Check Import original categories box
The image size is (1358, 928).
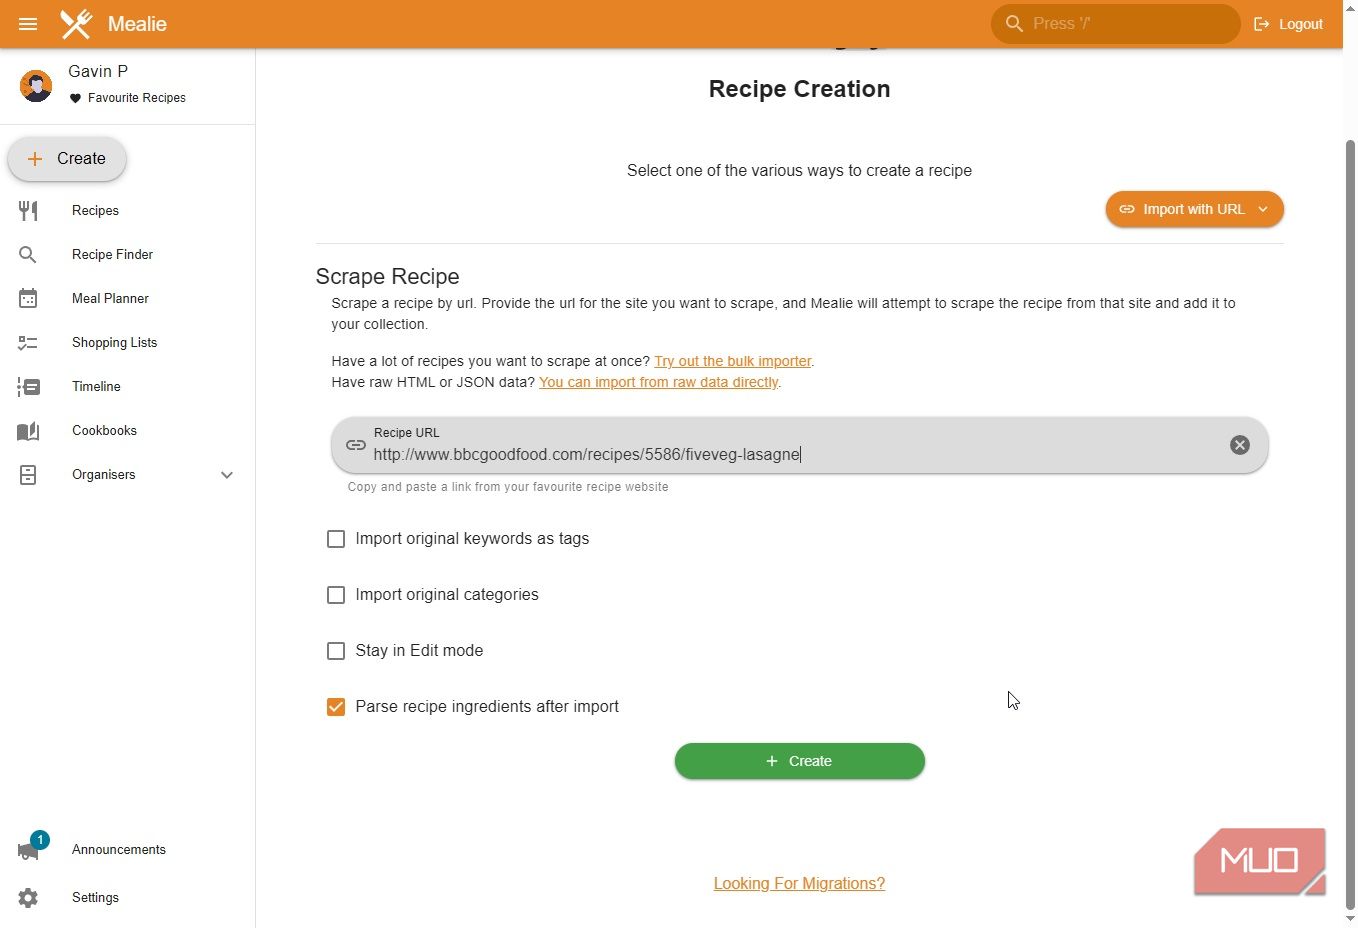tap(336, 595)
